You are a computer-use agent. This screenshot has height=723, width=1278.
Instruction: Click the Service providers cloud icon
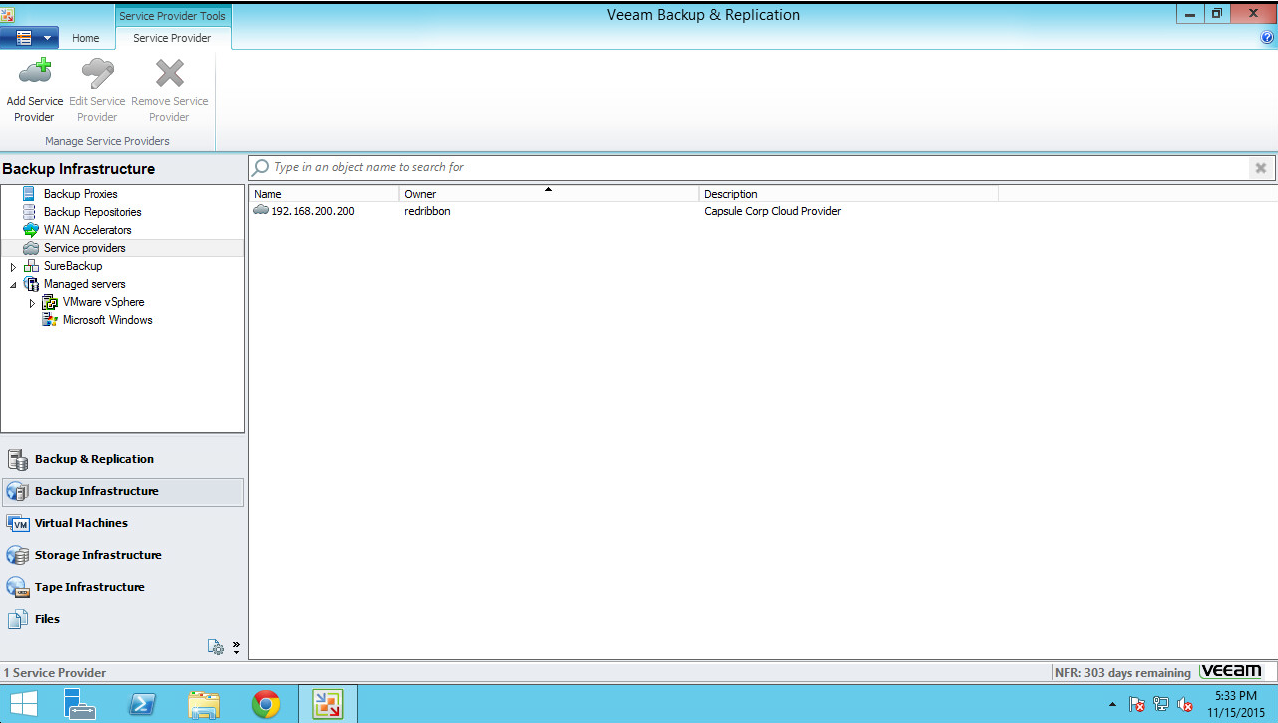coord(31,248)
